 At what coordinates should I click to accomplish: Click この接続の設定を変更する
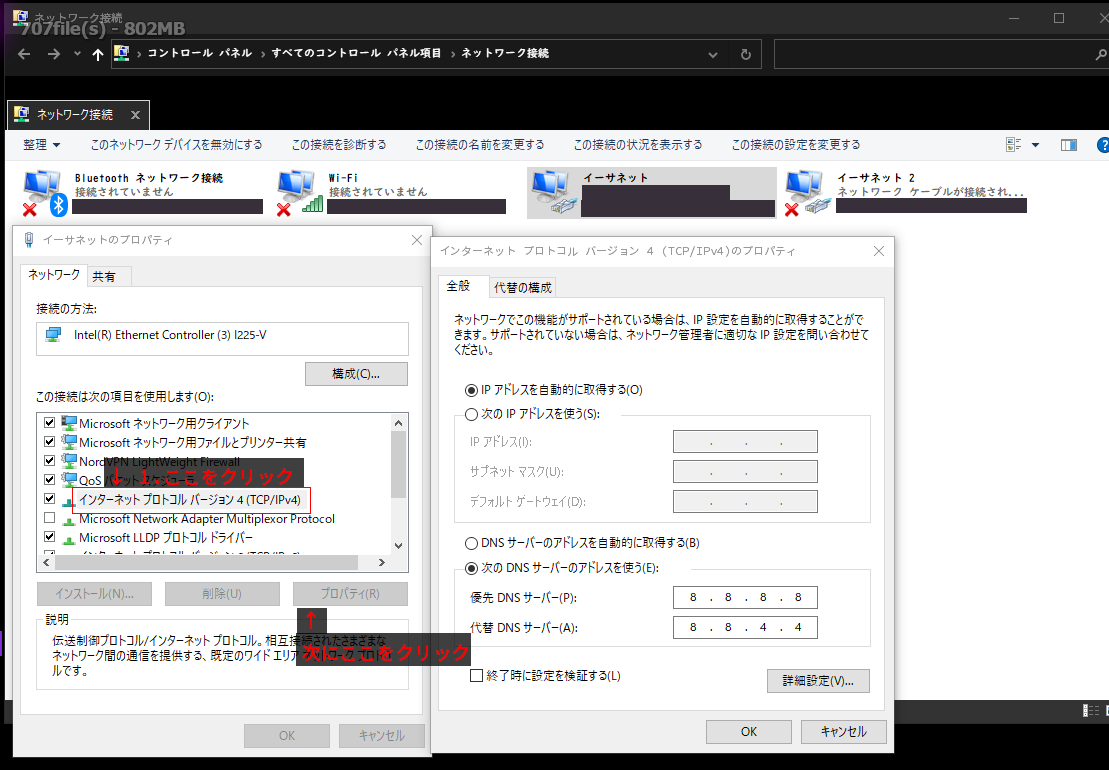point(796,144)
